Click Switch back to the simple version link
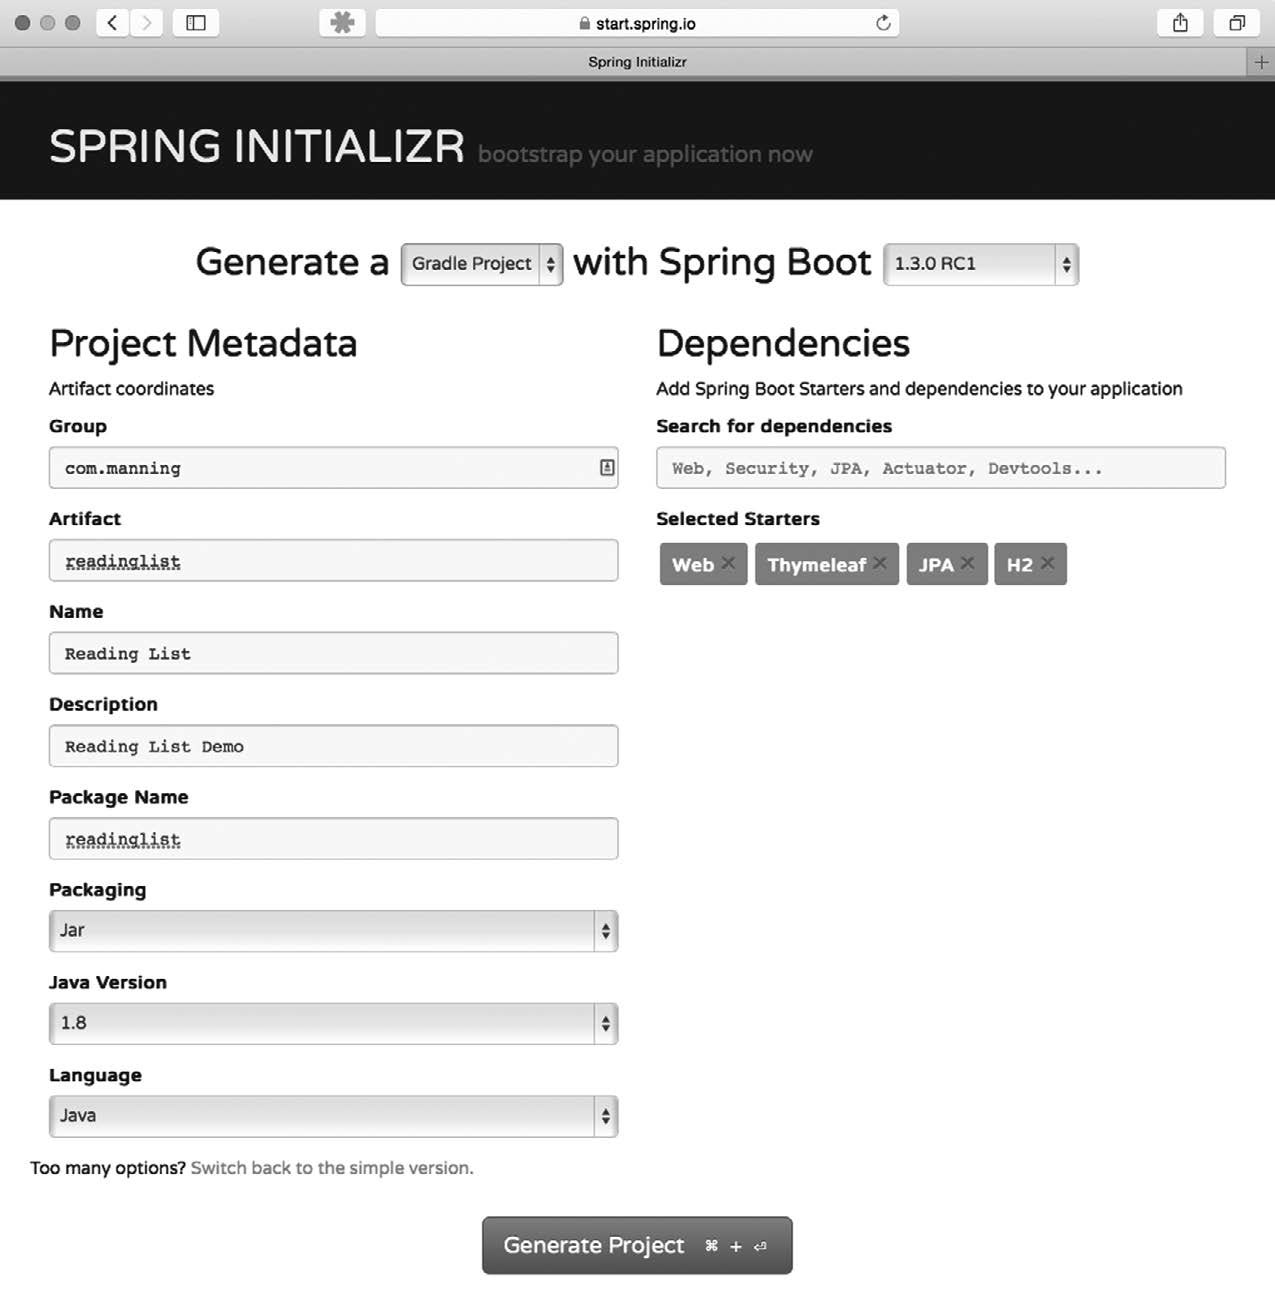1275x1309 pixels. [x=332, y=1168]
